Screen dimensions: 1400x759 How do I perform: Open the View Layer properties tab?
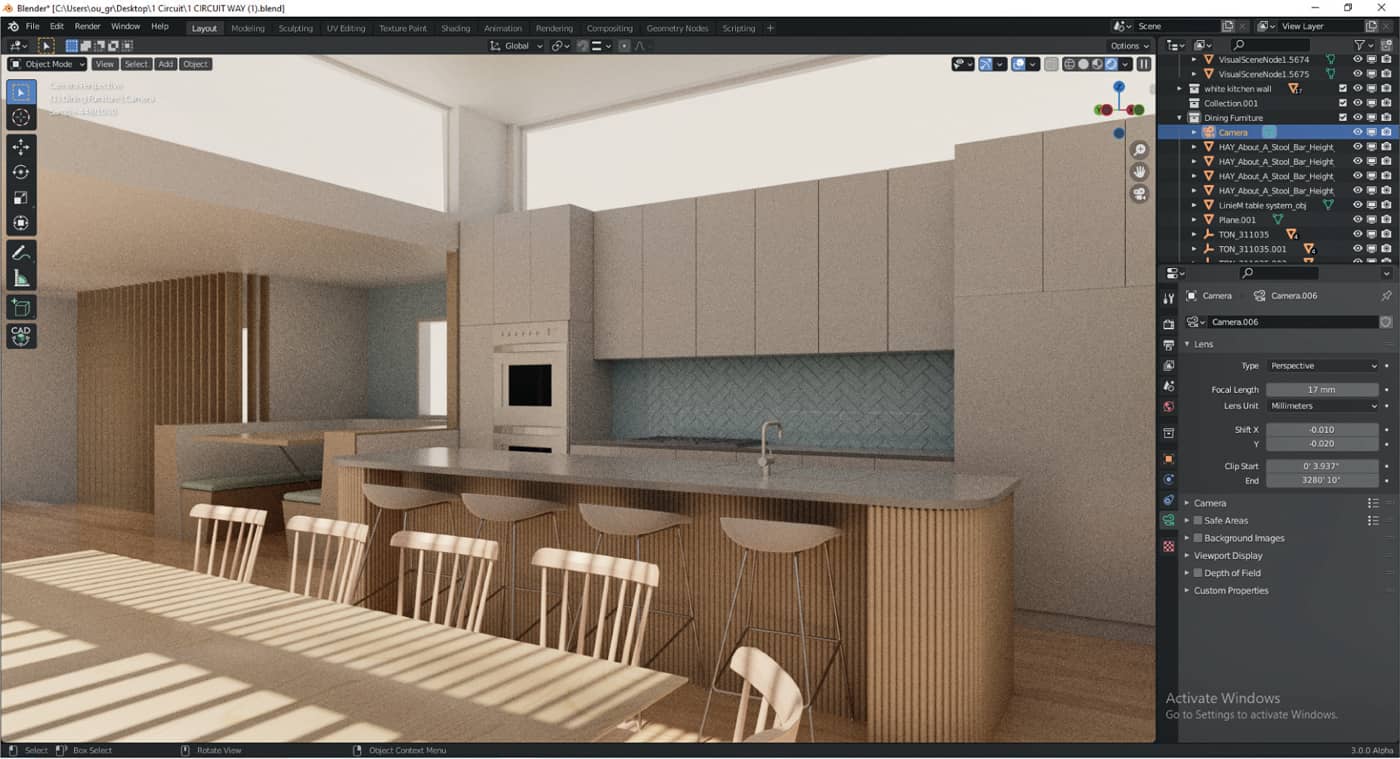[1168, 365]
